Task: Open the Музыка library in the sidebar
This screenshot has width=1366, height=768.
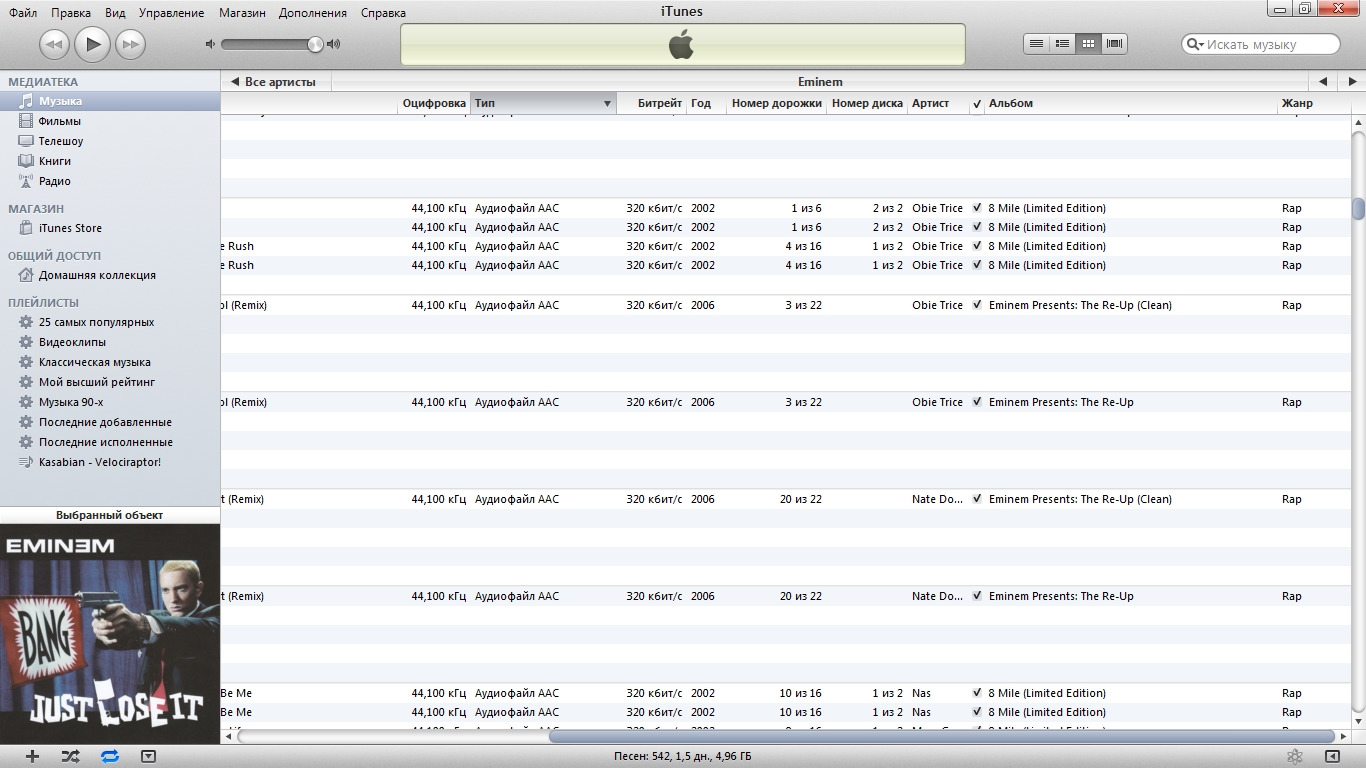Action: [x=110, y=101]
